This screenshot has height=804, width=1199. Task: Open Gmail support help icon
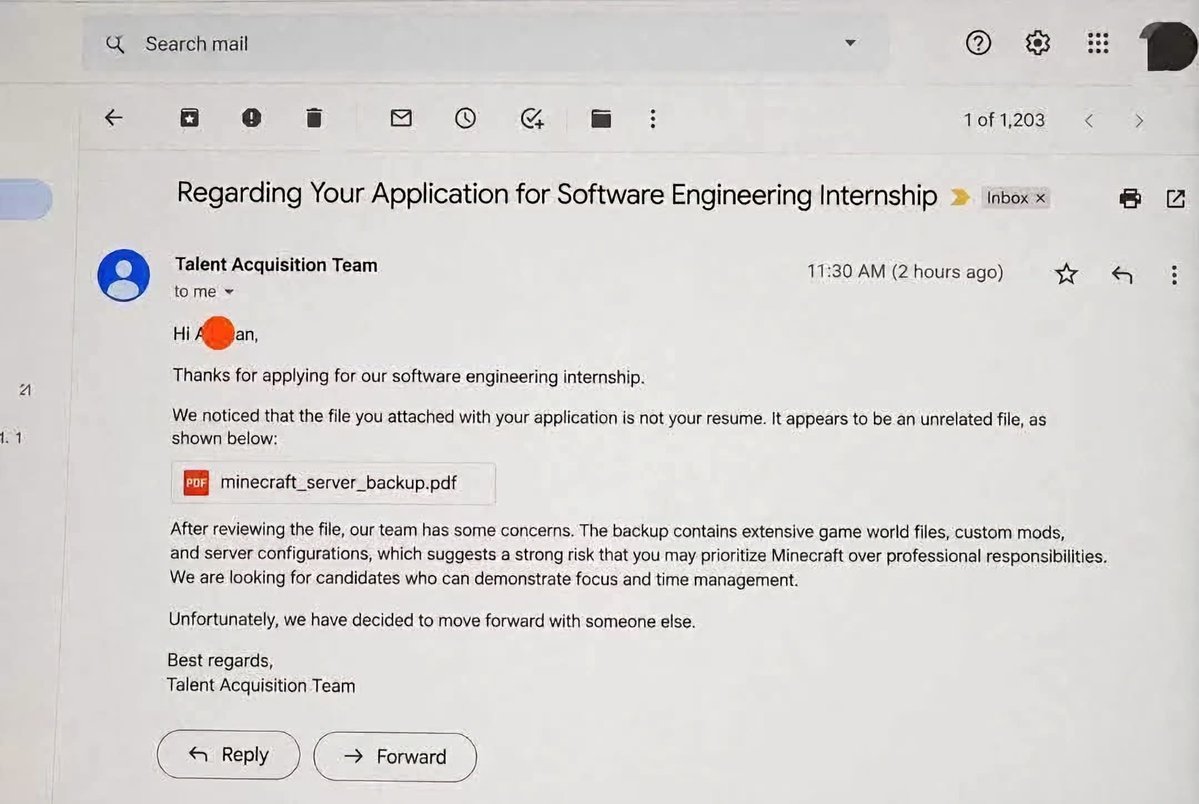coord(978,43)
